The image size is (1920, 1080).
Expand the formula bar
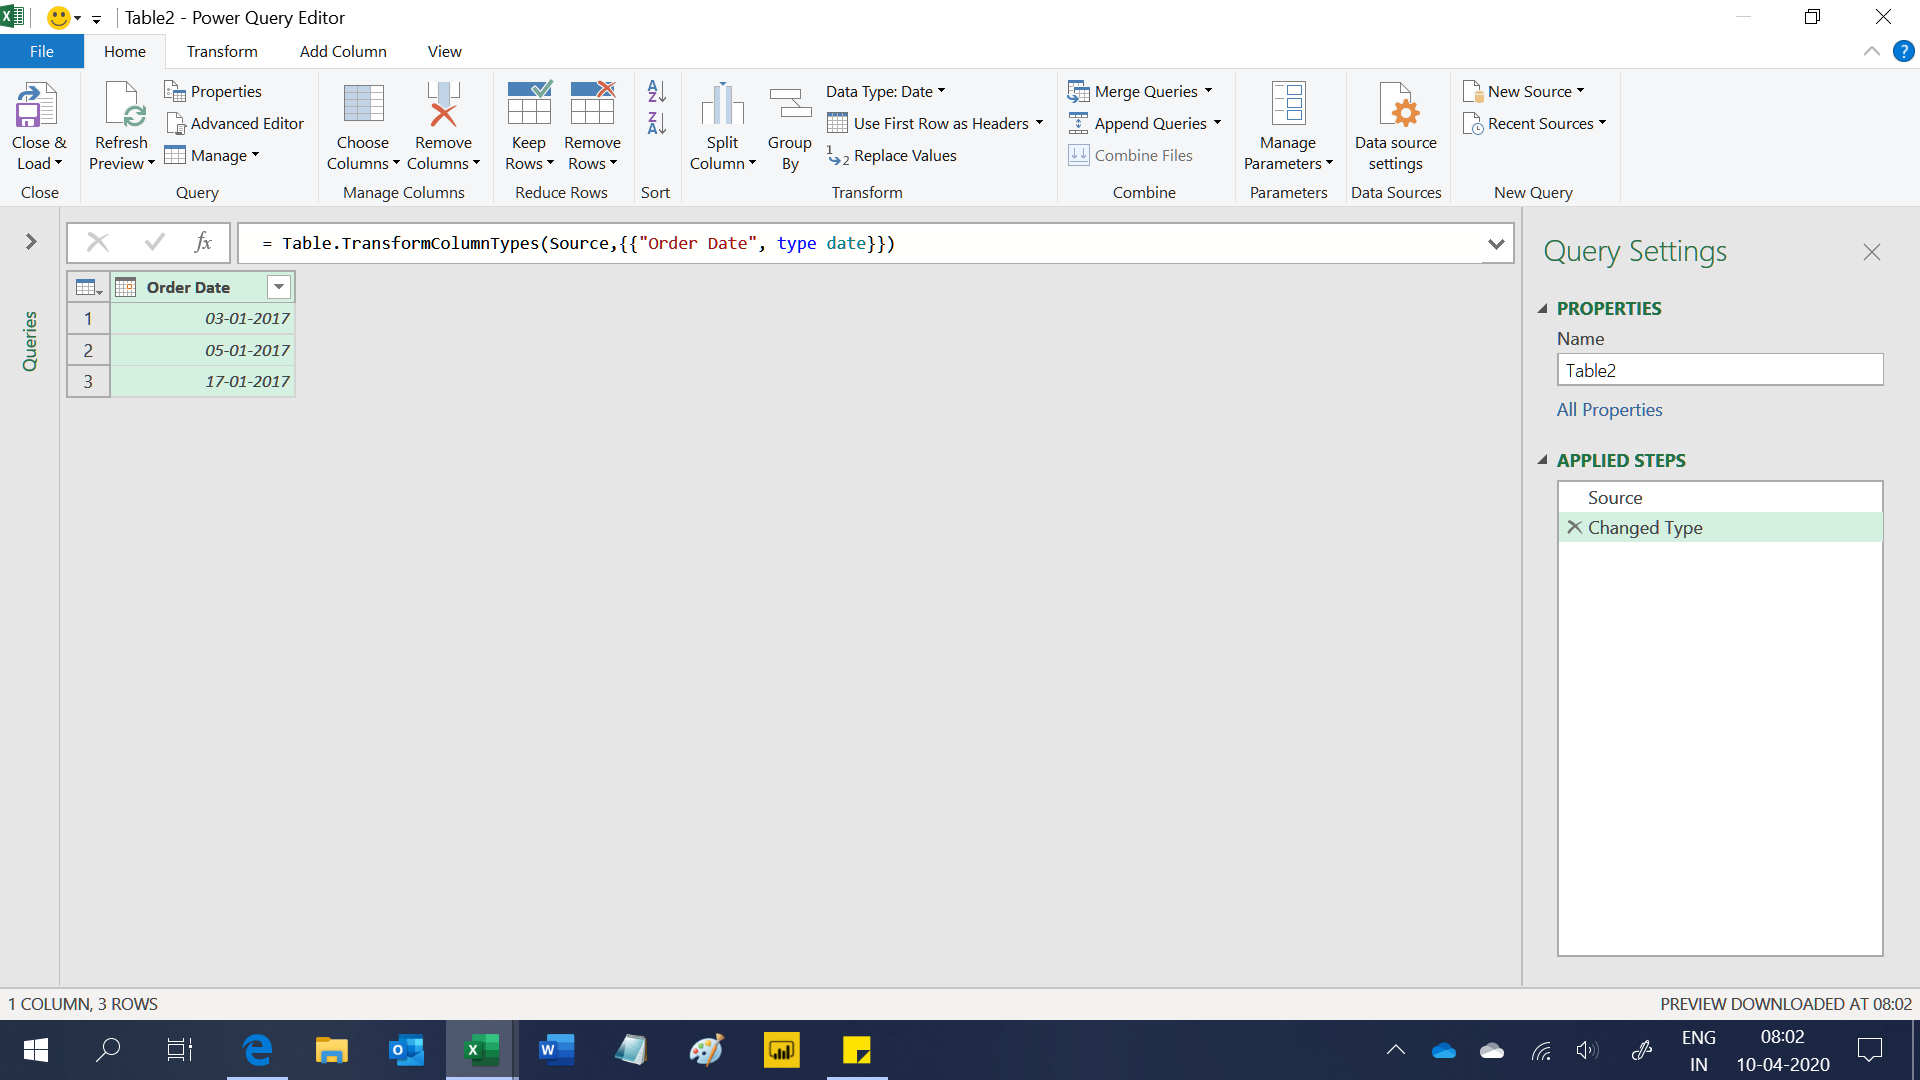1496,243
